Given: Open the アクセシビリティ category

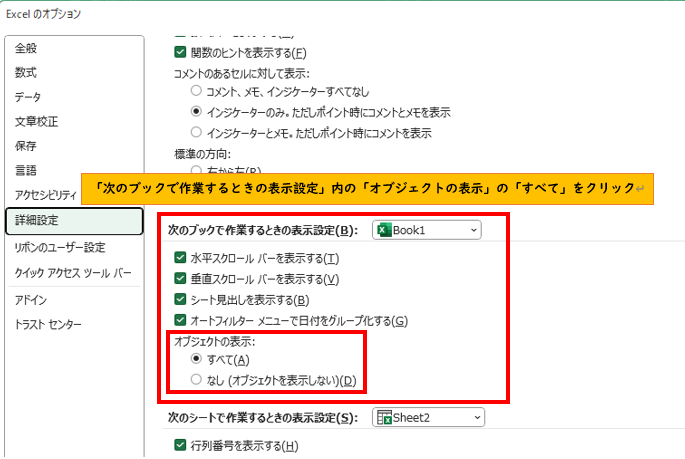Looking at the screenshot, I should coord(46,195).
